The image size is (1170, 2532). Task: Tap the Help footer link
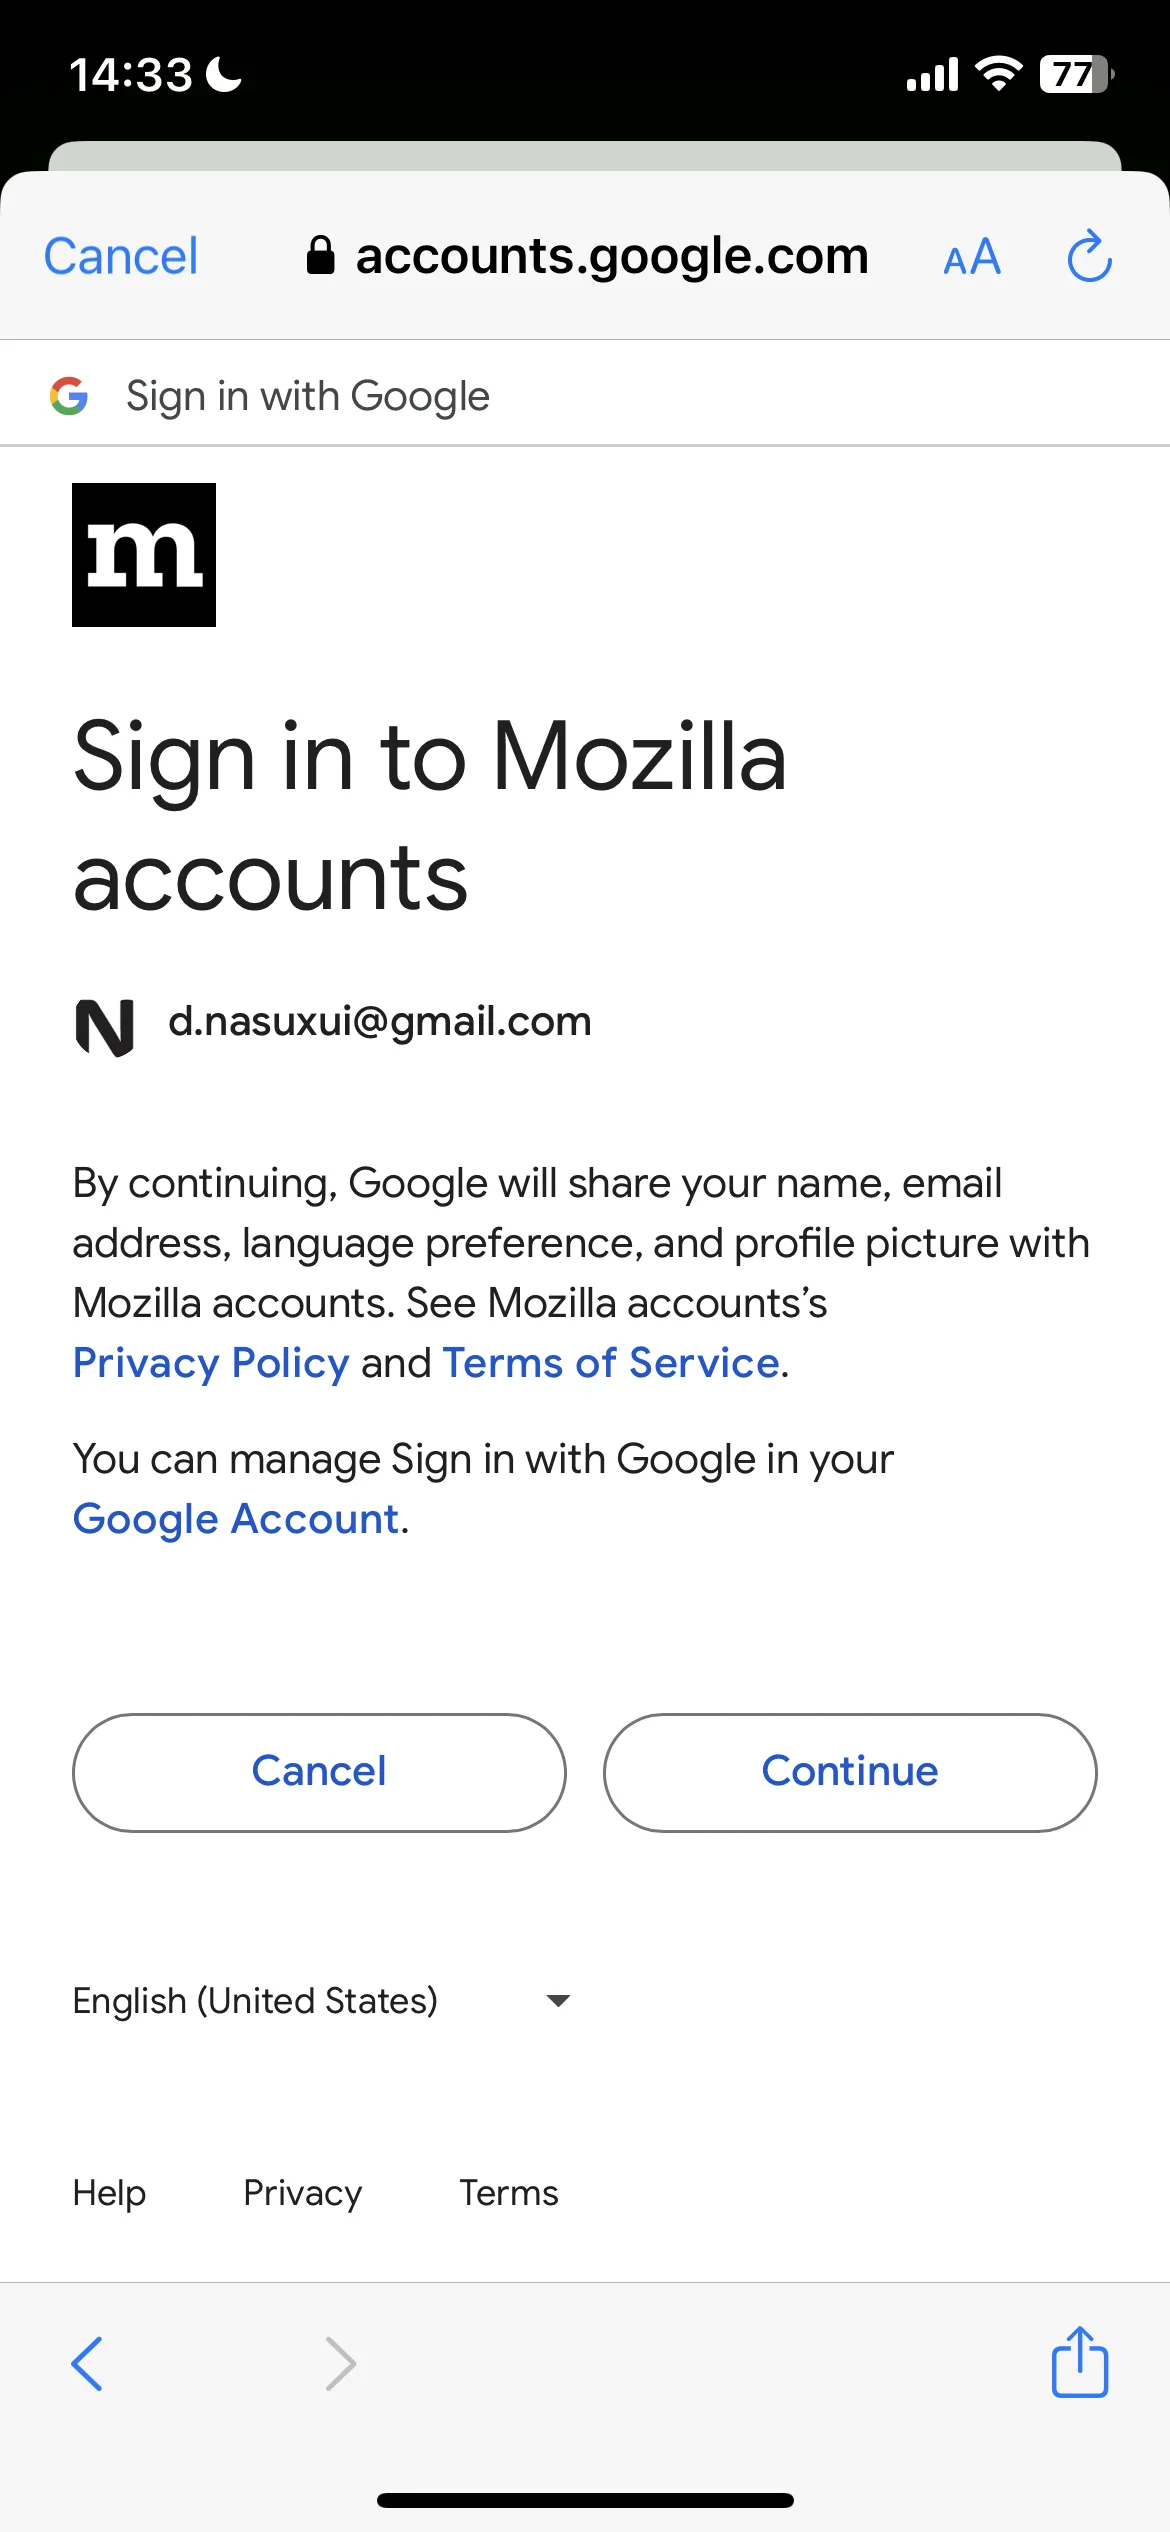(109, 2193)
